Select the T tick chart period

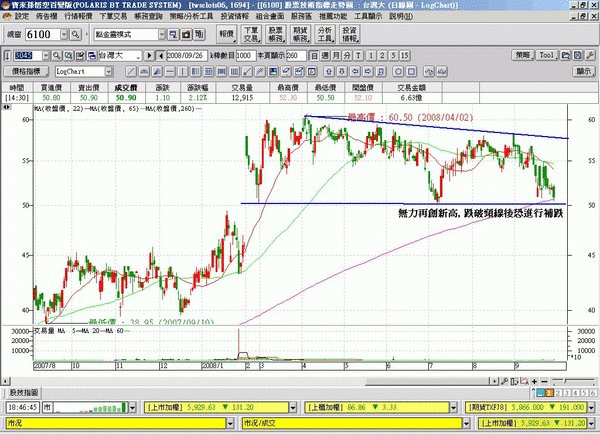359,55
